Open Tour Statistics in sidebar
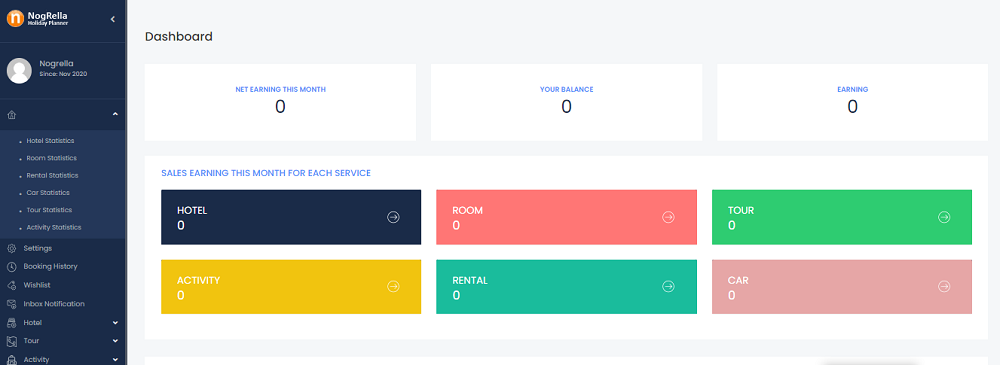Screen dimensions: 1000x365 (49, 209)
